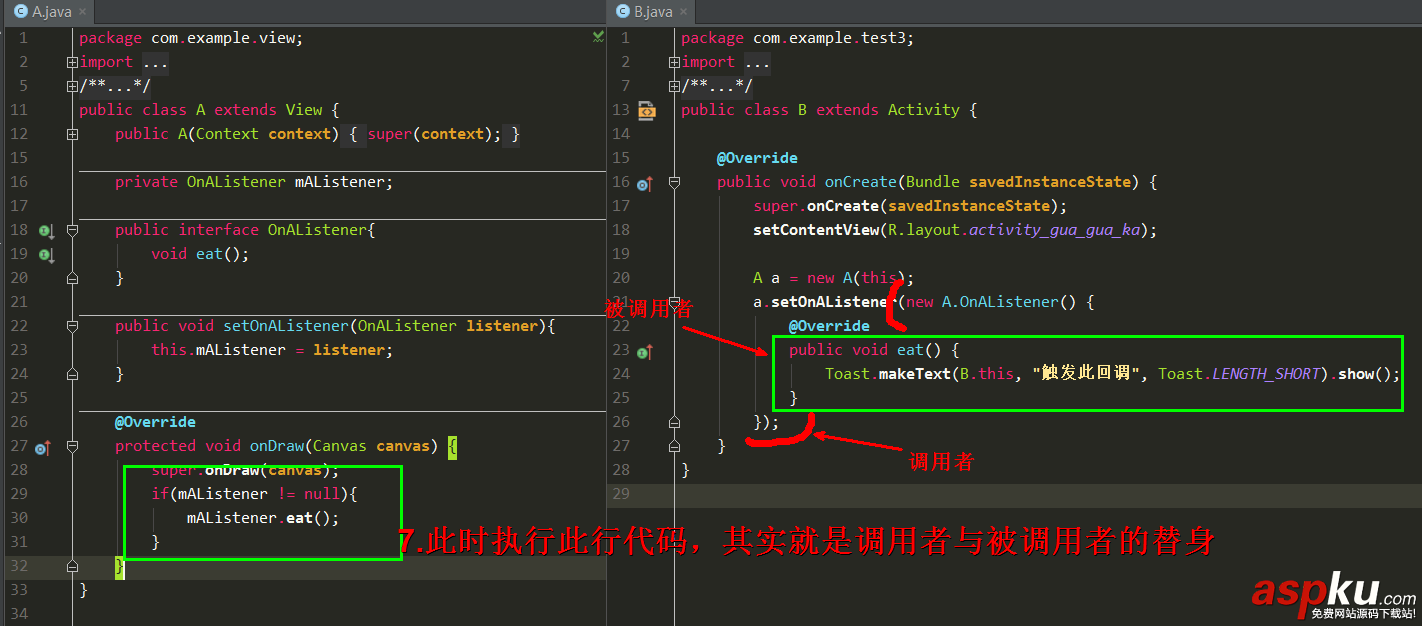1422x626 pixels.
Task: Click 'LENGTH_SHORT' constant in B.java
Action: click(x=1266, y=374)
